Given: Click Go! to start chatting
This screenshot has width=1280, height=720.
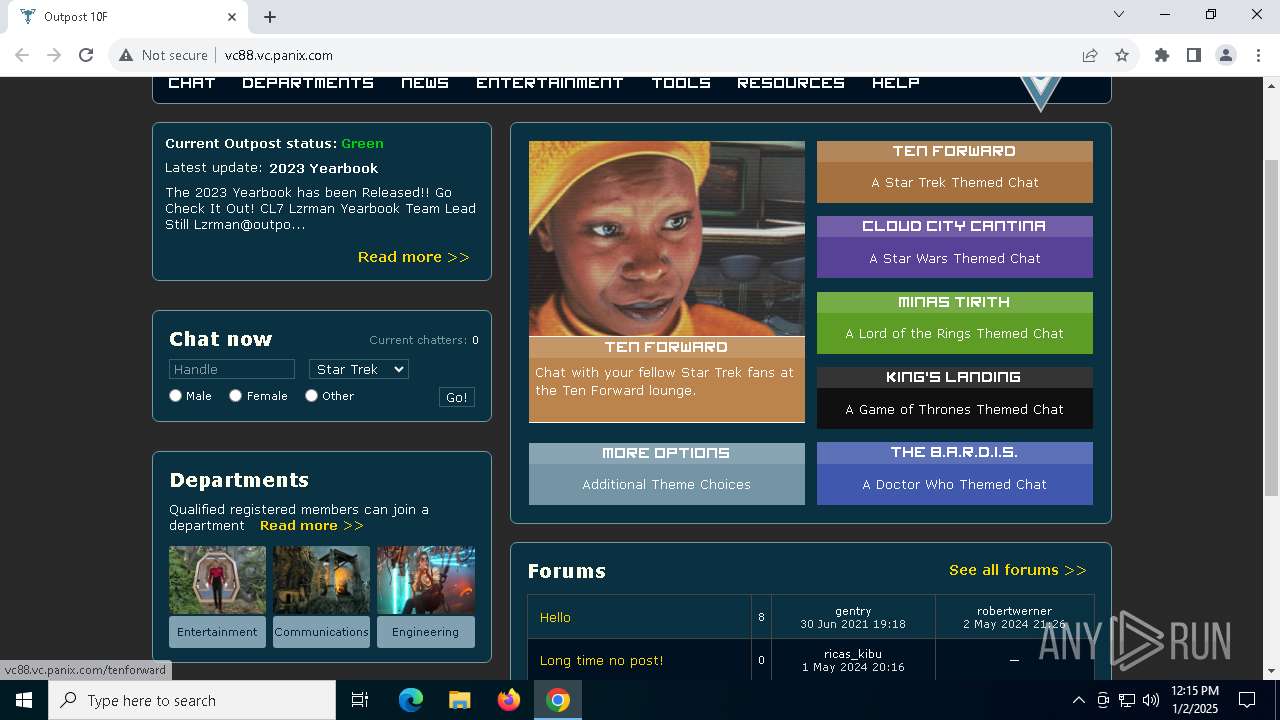Looking at the screenshot, I should [457, 397].
